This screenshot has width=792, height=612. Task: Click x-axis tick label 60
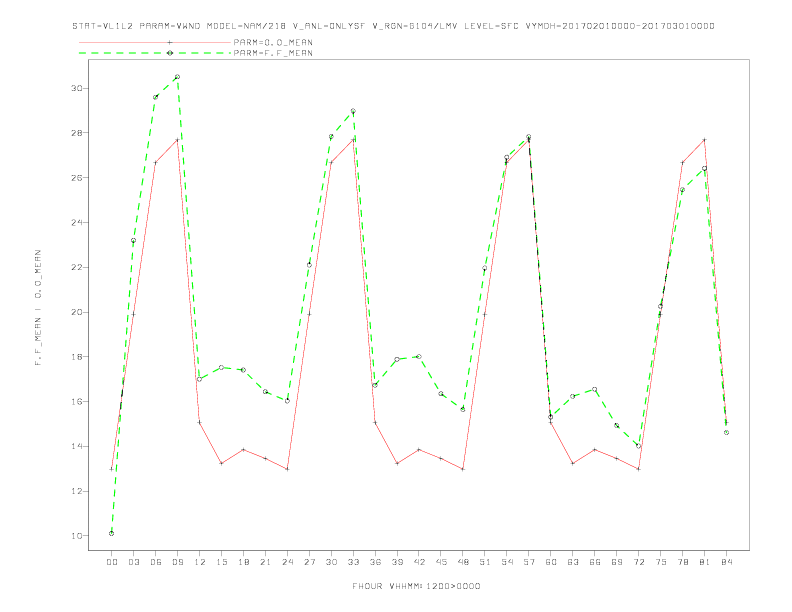coord(551,562)
